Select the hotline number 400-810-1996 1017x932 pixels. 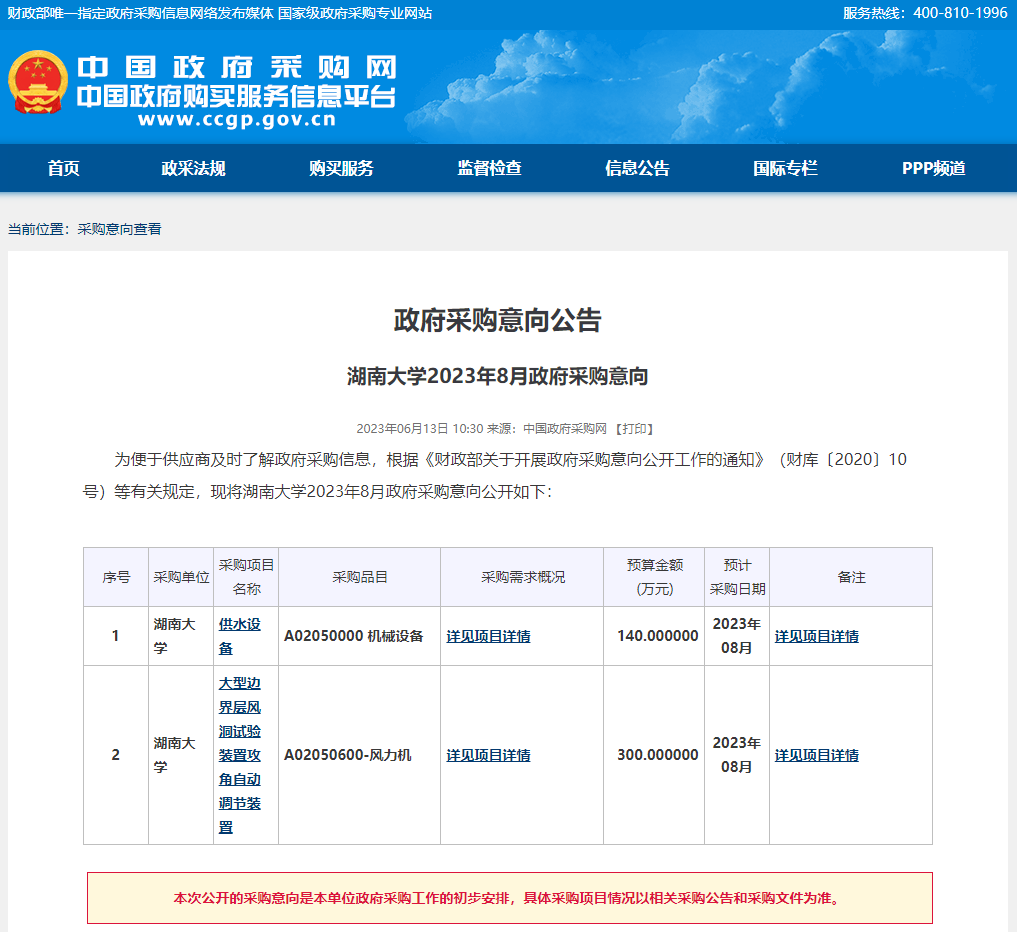tap(960, 13)
